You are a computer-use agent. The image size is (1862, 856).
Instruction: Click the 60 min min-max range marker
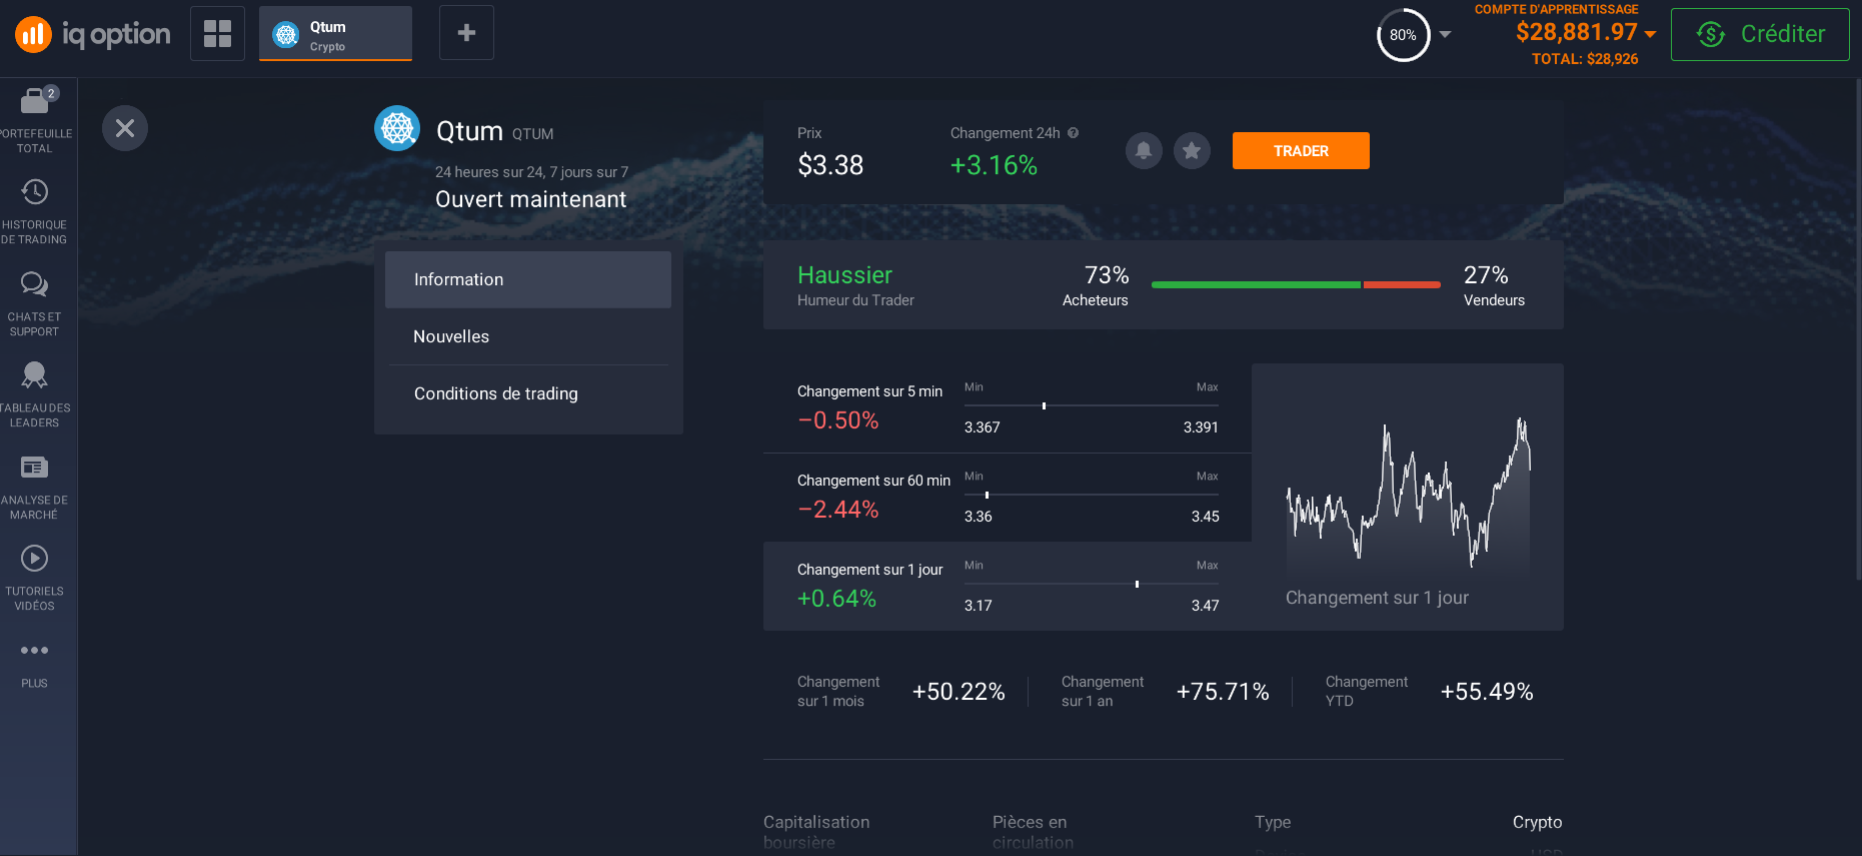click(x=987, y=495)
